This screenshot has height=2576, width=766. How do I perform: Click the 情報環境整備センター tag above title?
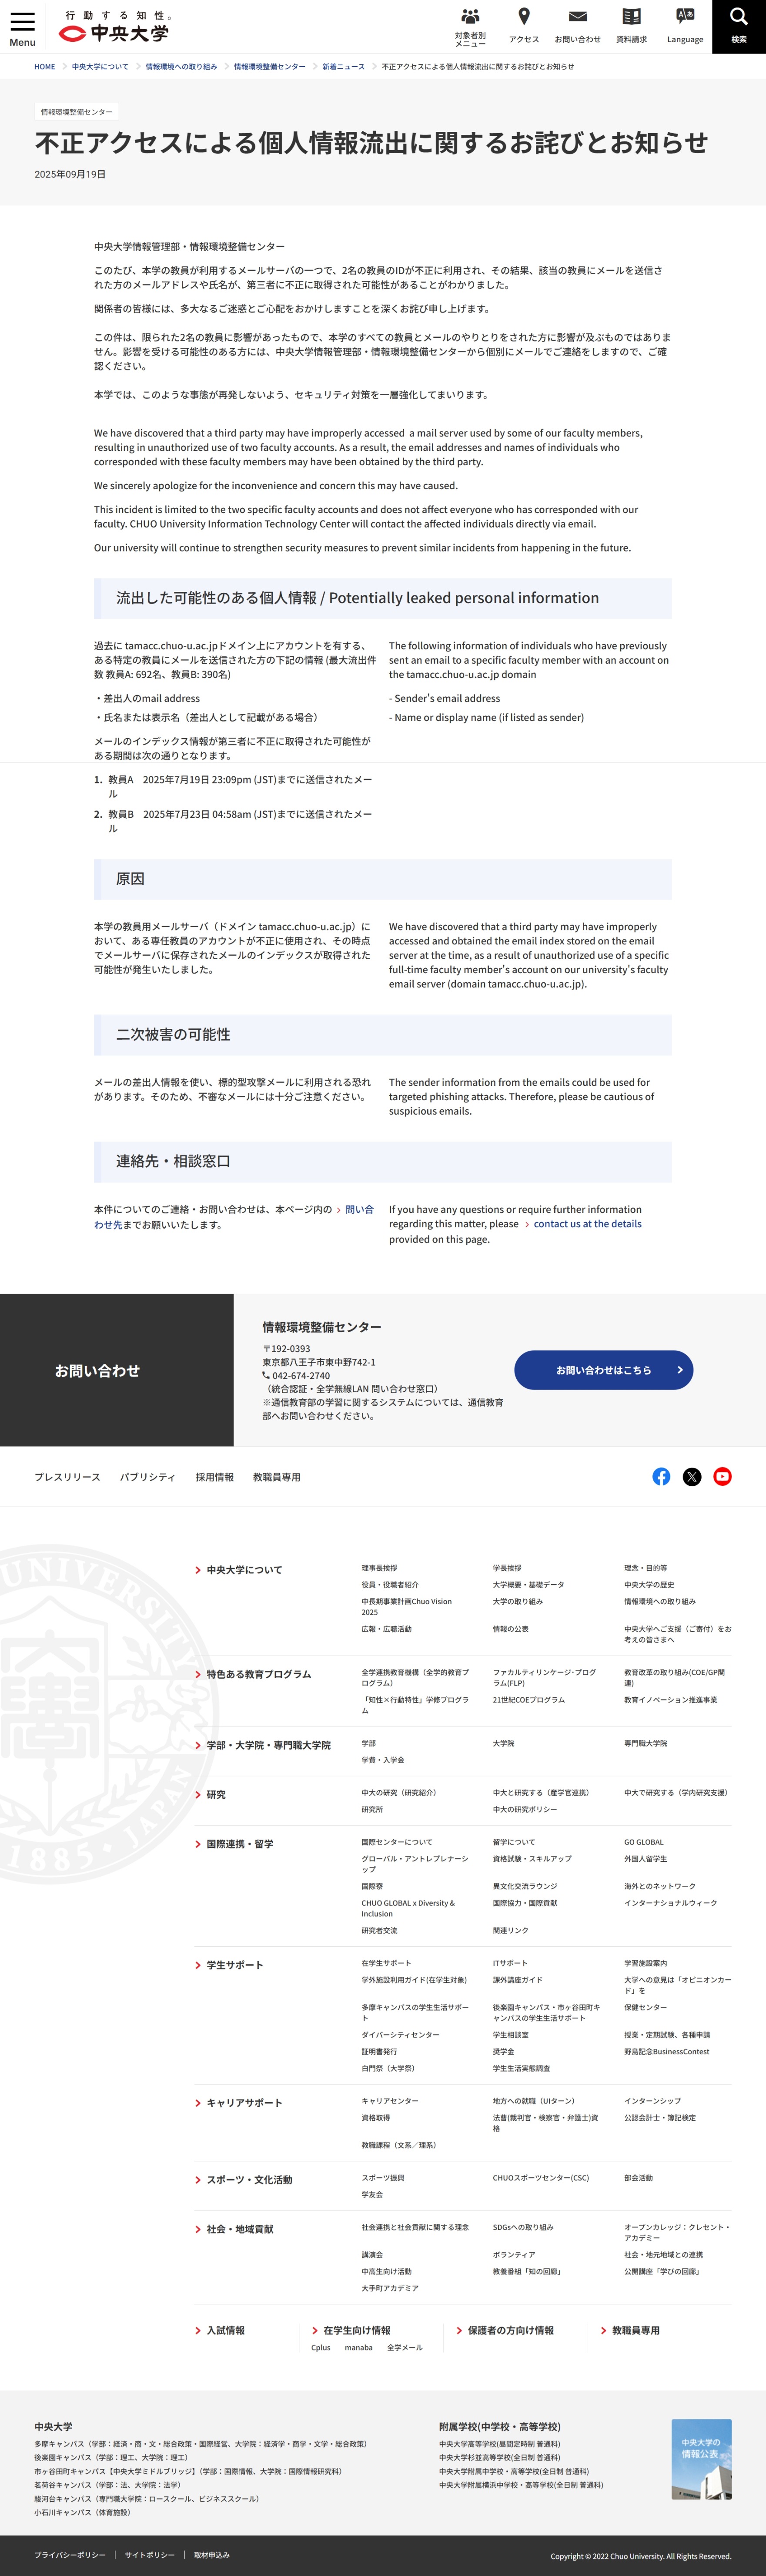pyautogui.click(x=77, y=112)
